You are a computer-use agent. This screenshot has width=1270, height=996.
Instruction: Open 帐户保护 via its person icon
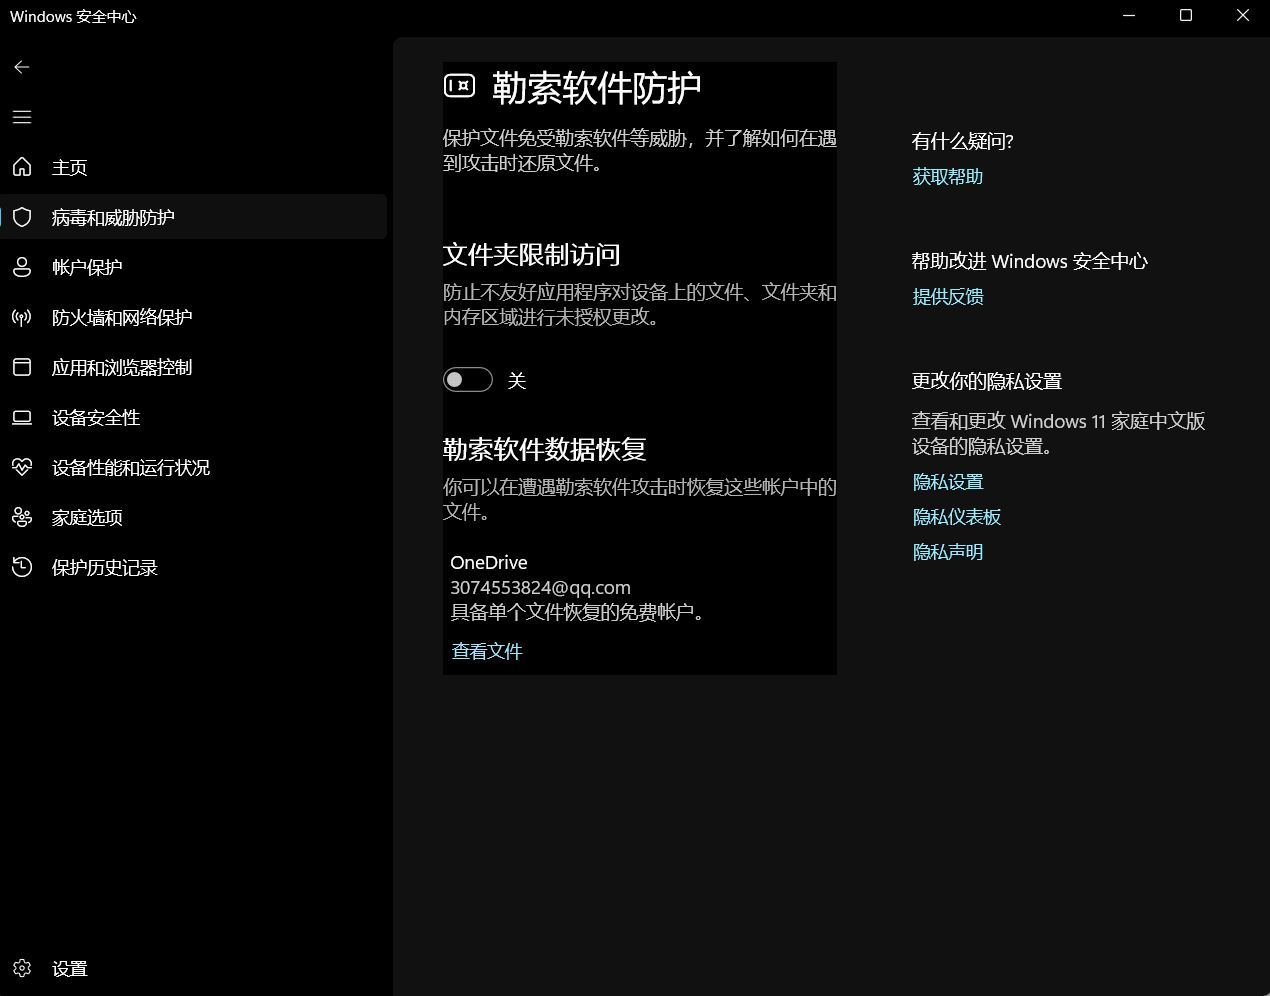click(21, 267)
